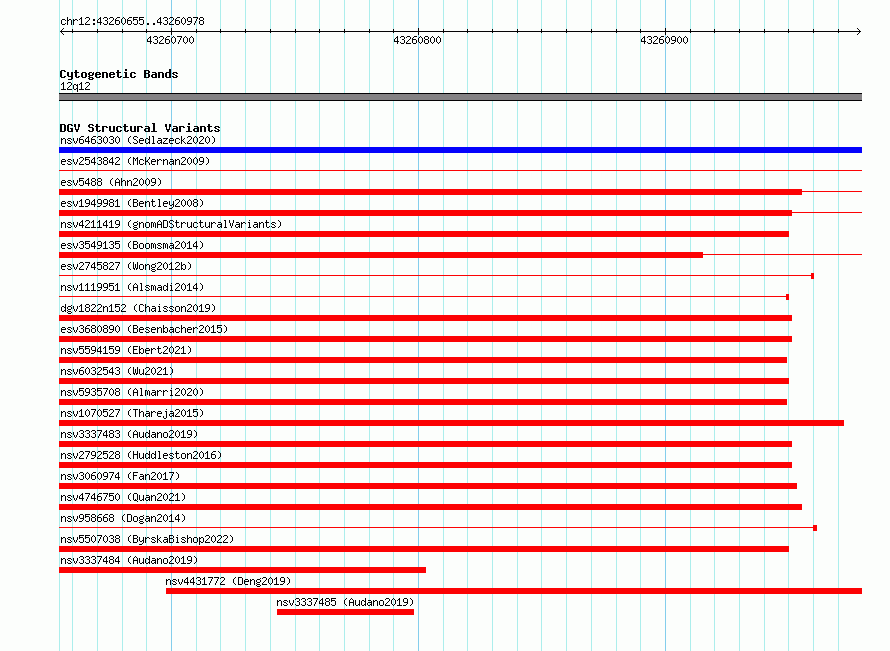Screen dimensions: 890x651
Task: Select the red esv5488 variant bar
Action: pyautogui.click(x=430, y=192)
